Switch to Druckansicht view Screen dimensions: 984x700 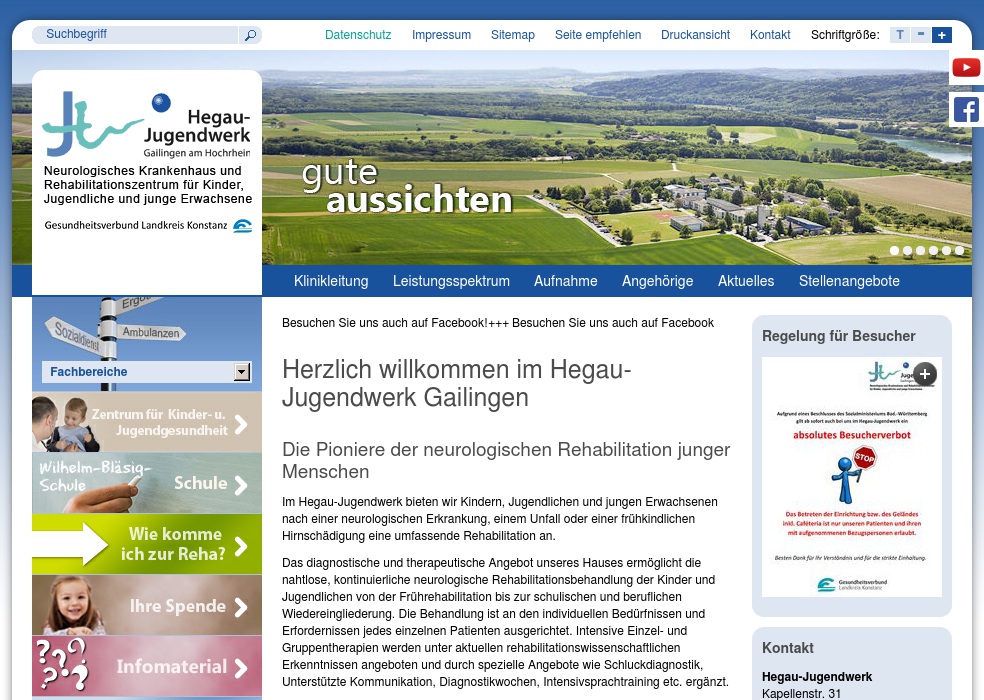tap(695, 34)
